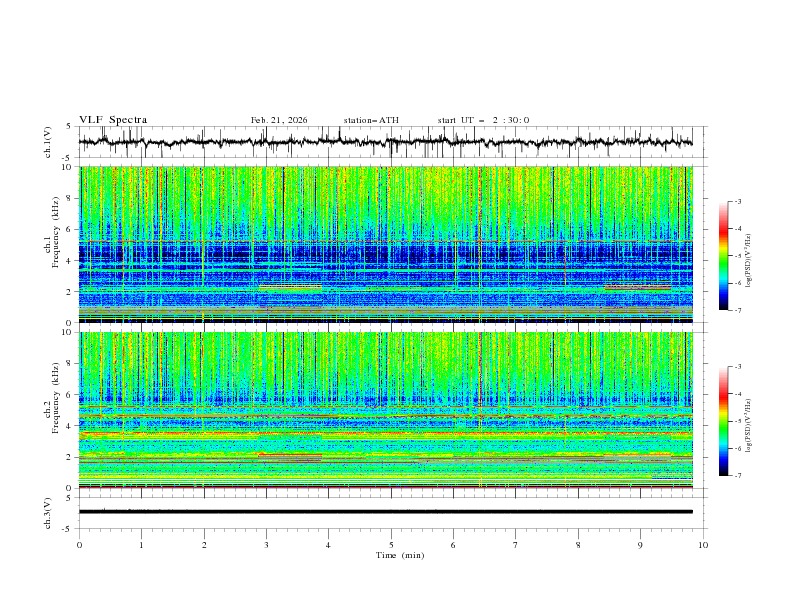The width and height of the screenshot is (792, 612).
Task: Click the "-3" label on upper colorbar
Action: click(738, 201)
